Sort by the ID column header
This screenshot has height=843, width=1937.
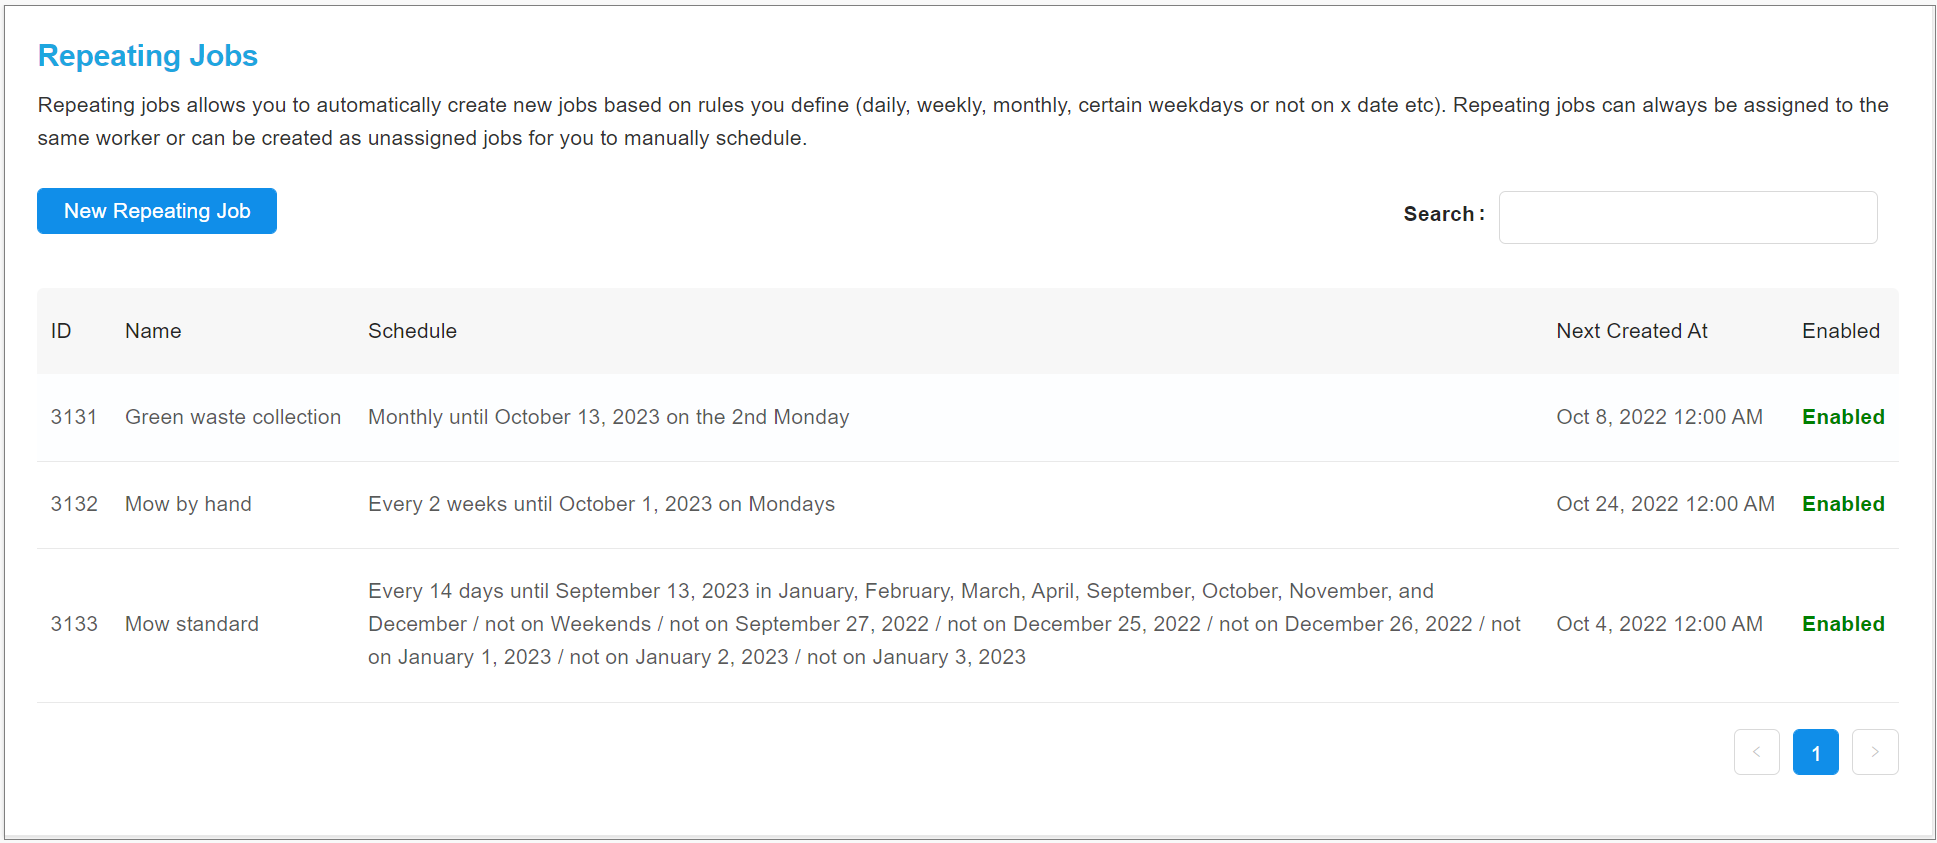click(x=61, y=331)
